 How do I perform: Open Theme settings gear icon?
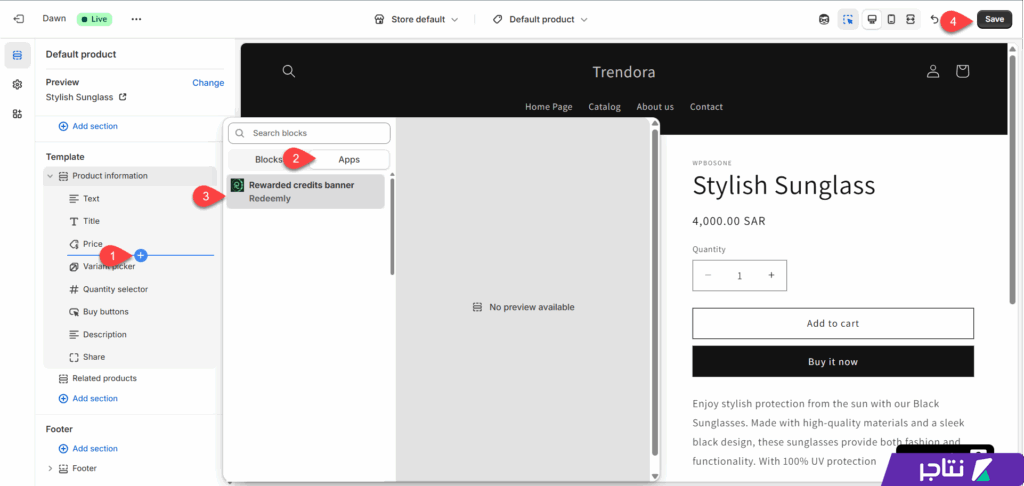click(18, 84)
